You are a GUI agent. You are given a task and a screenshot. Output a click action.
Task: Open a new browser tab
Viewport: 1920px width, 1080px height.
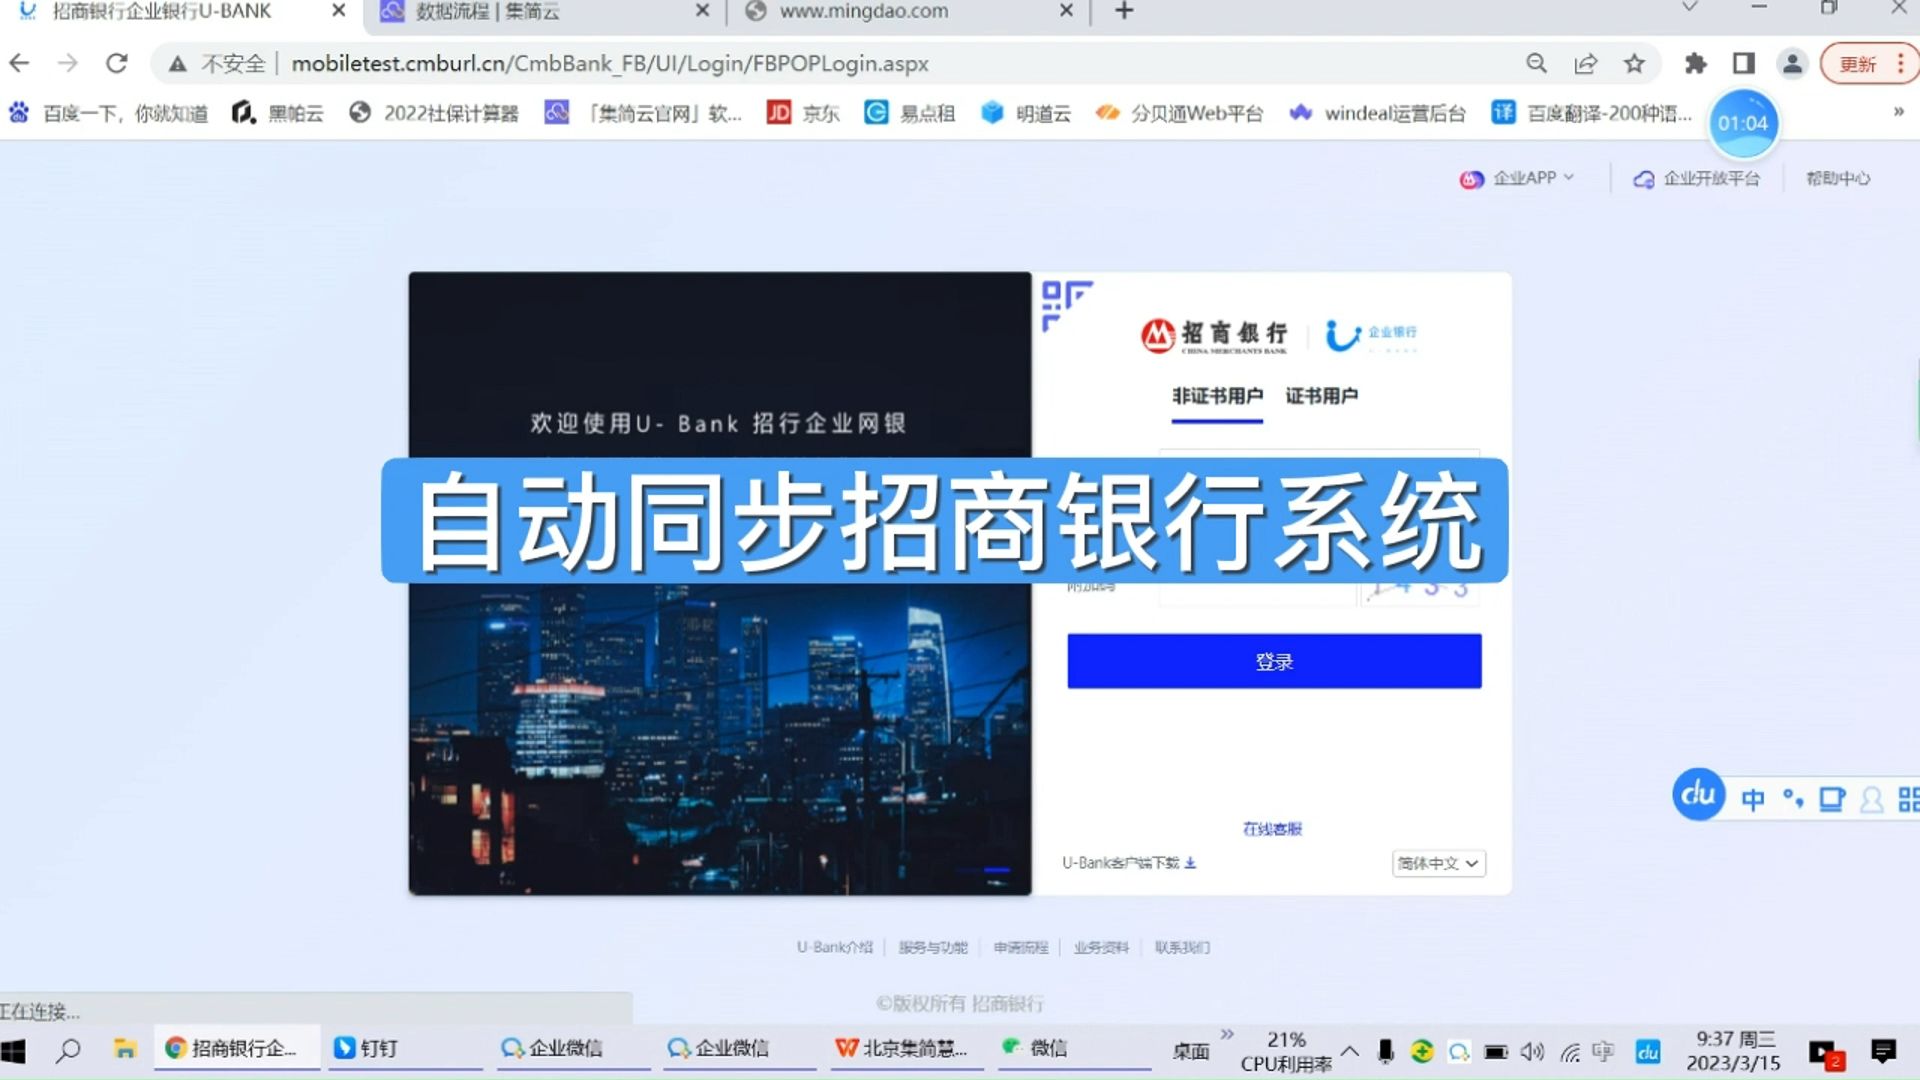(x=1124, y=11)
